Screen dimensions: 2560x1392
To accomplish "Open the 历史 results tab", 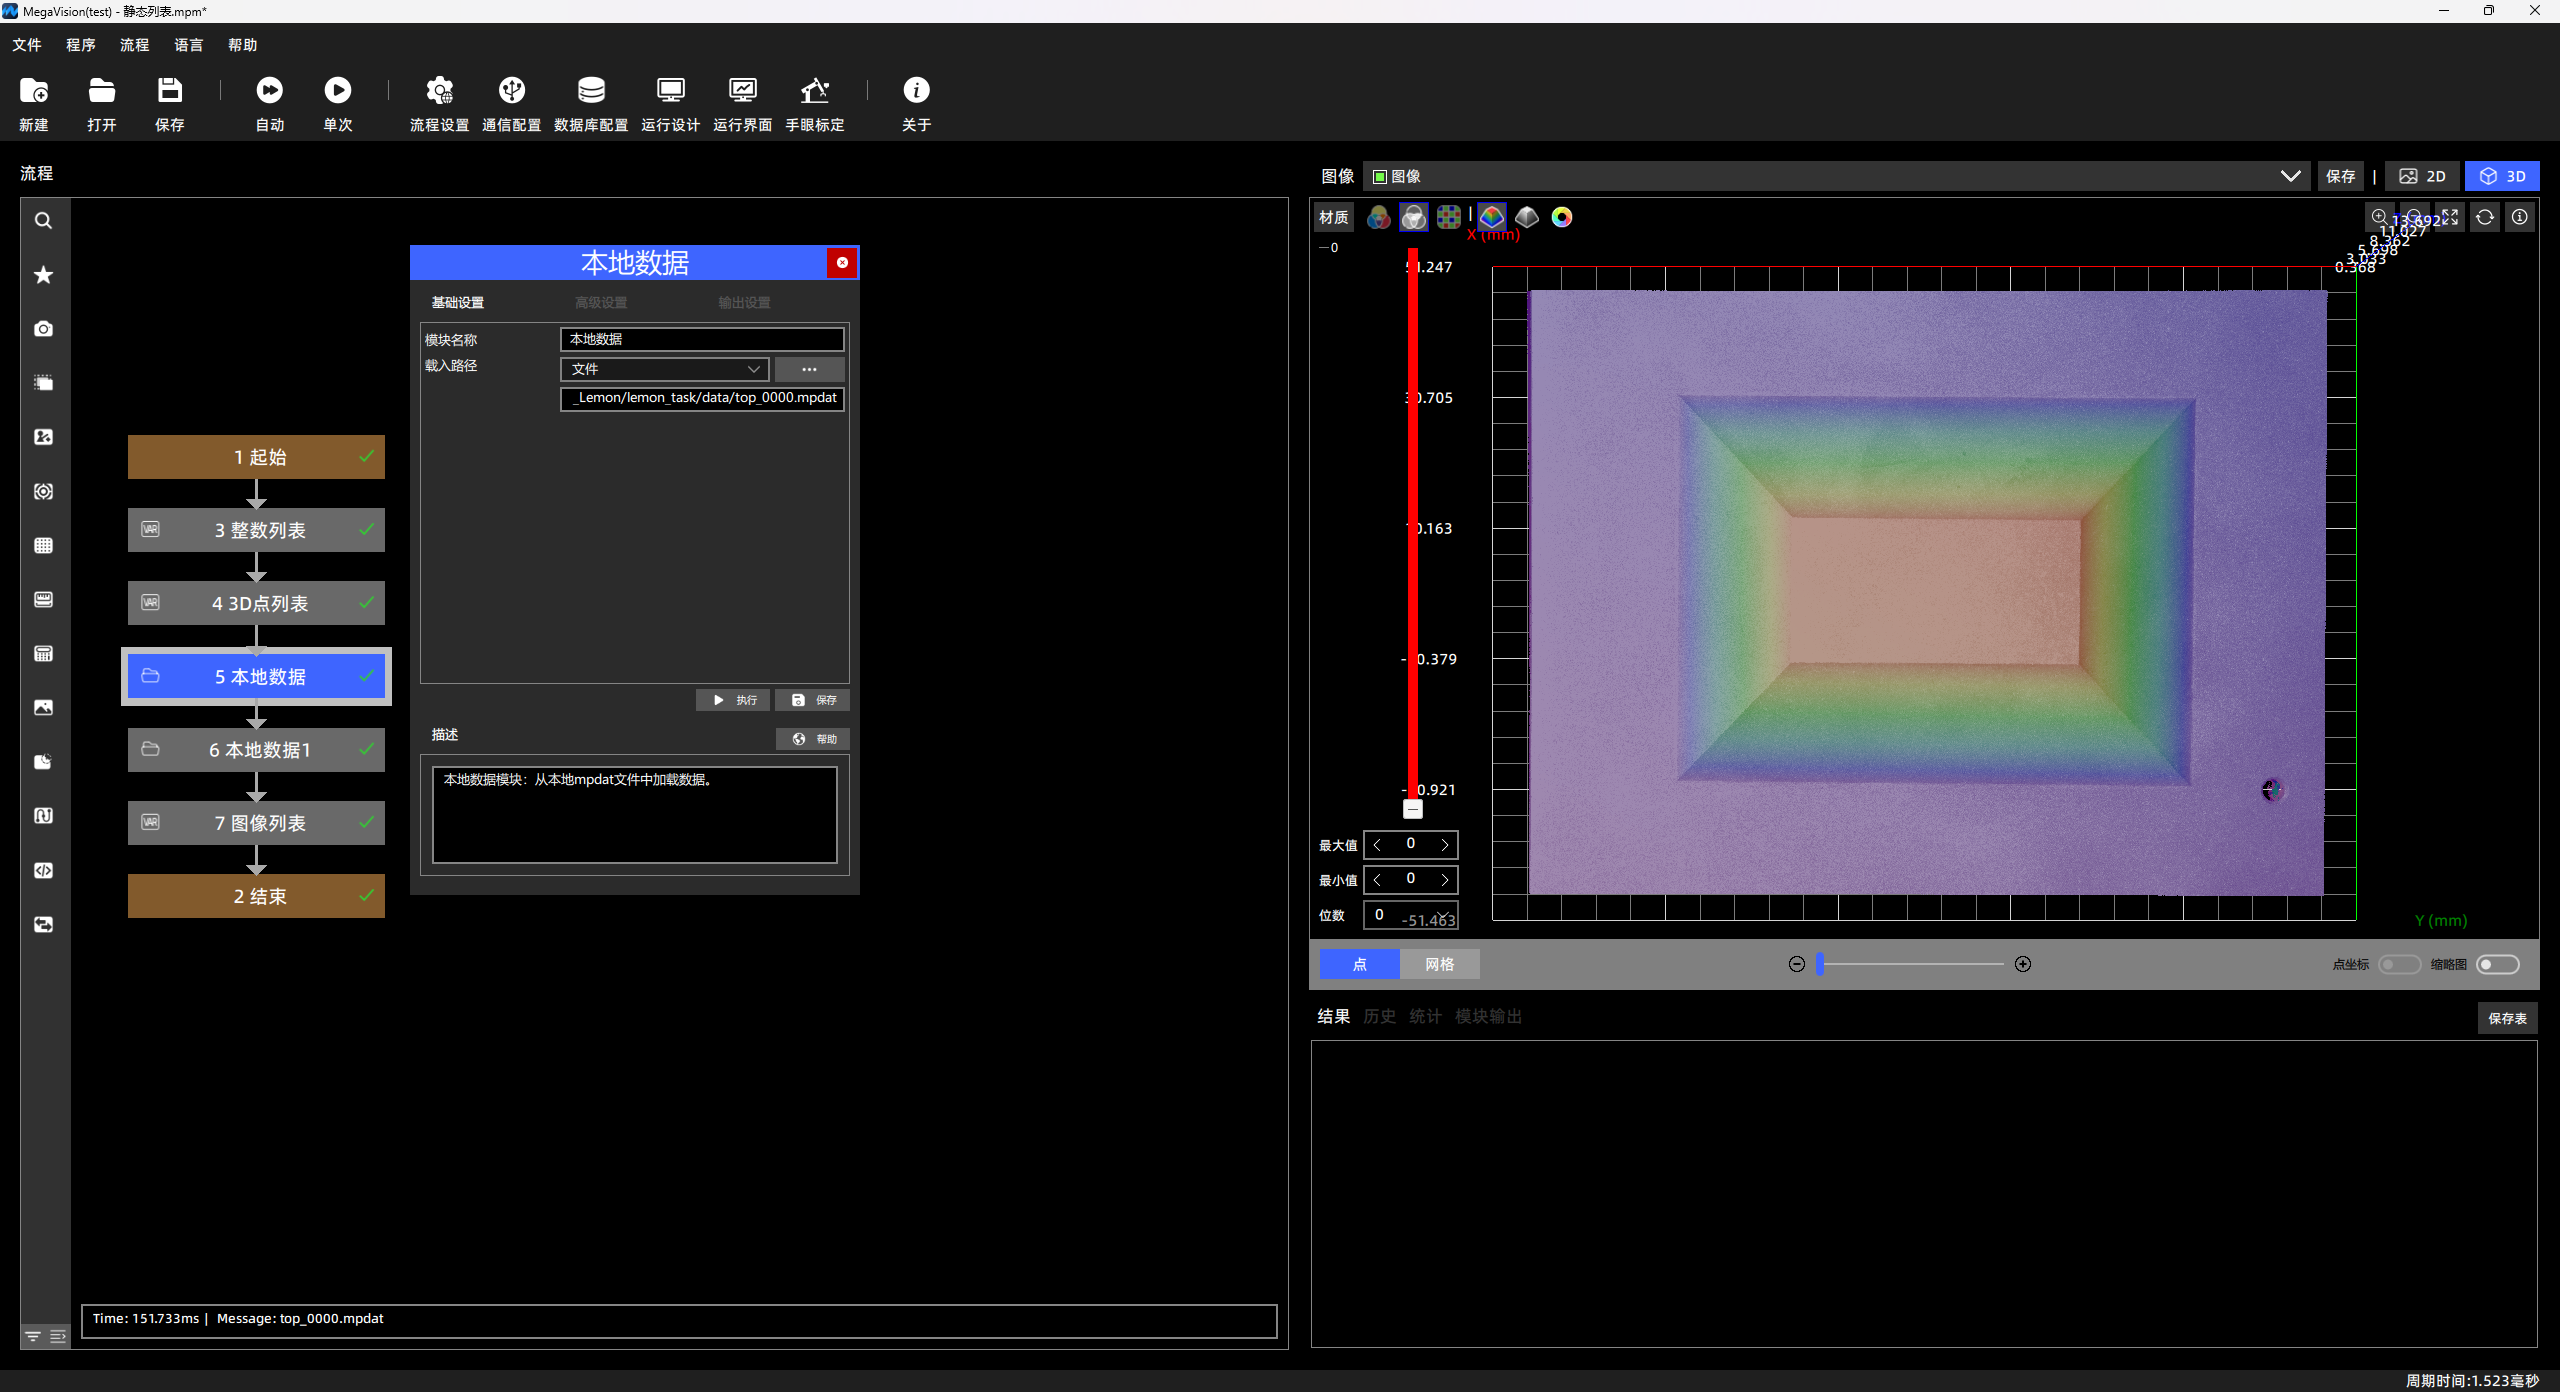I will [1379, 1017].
